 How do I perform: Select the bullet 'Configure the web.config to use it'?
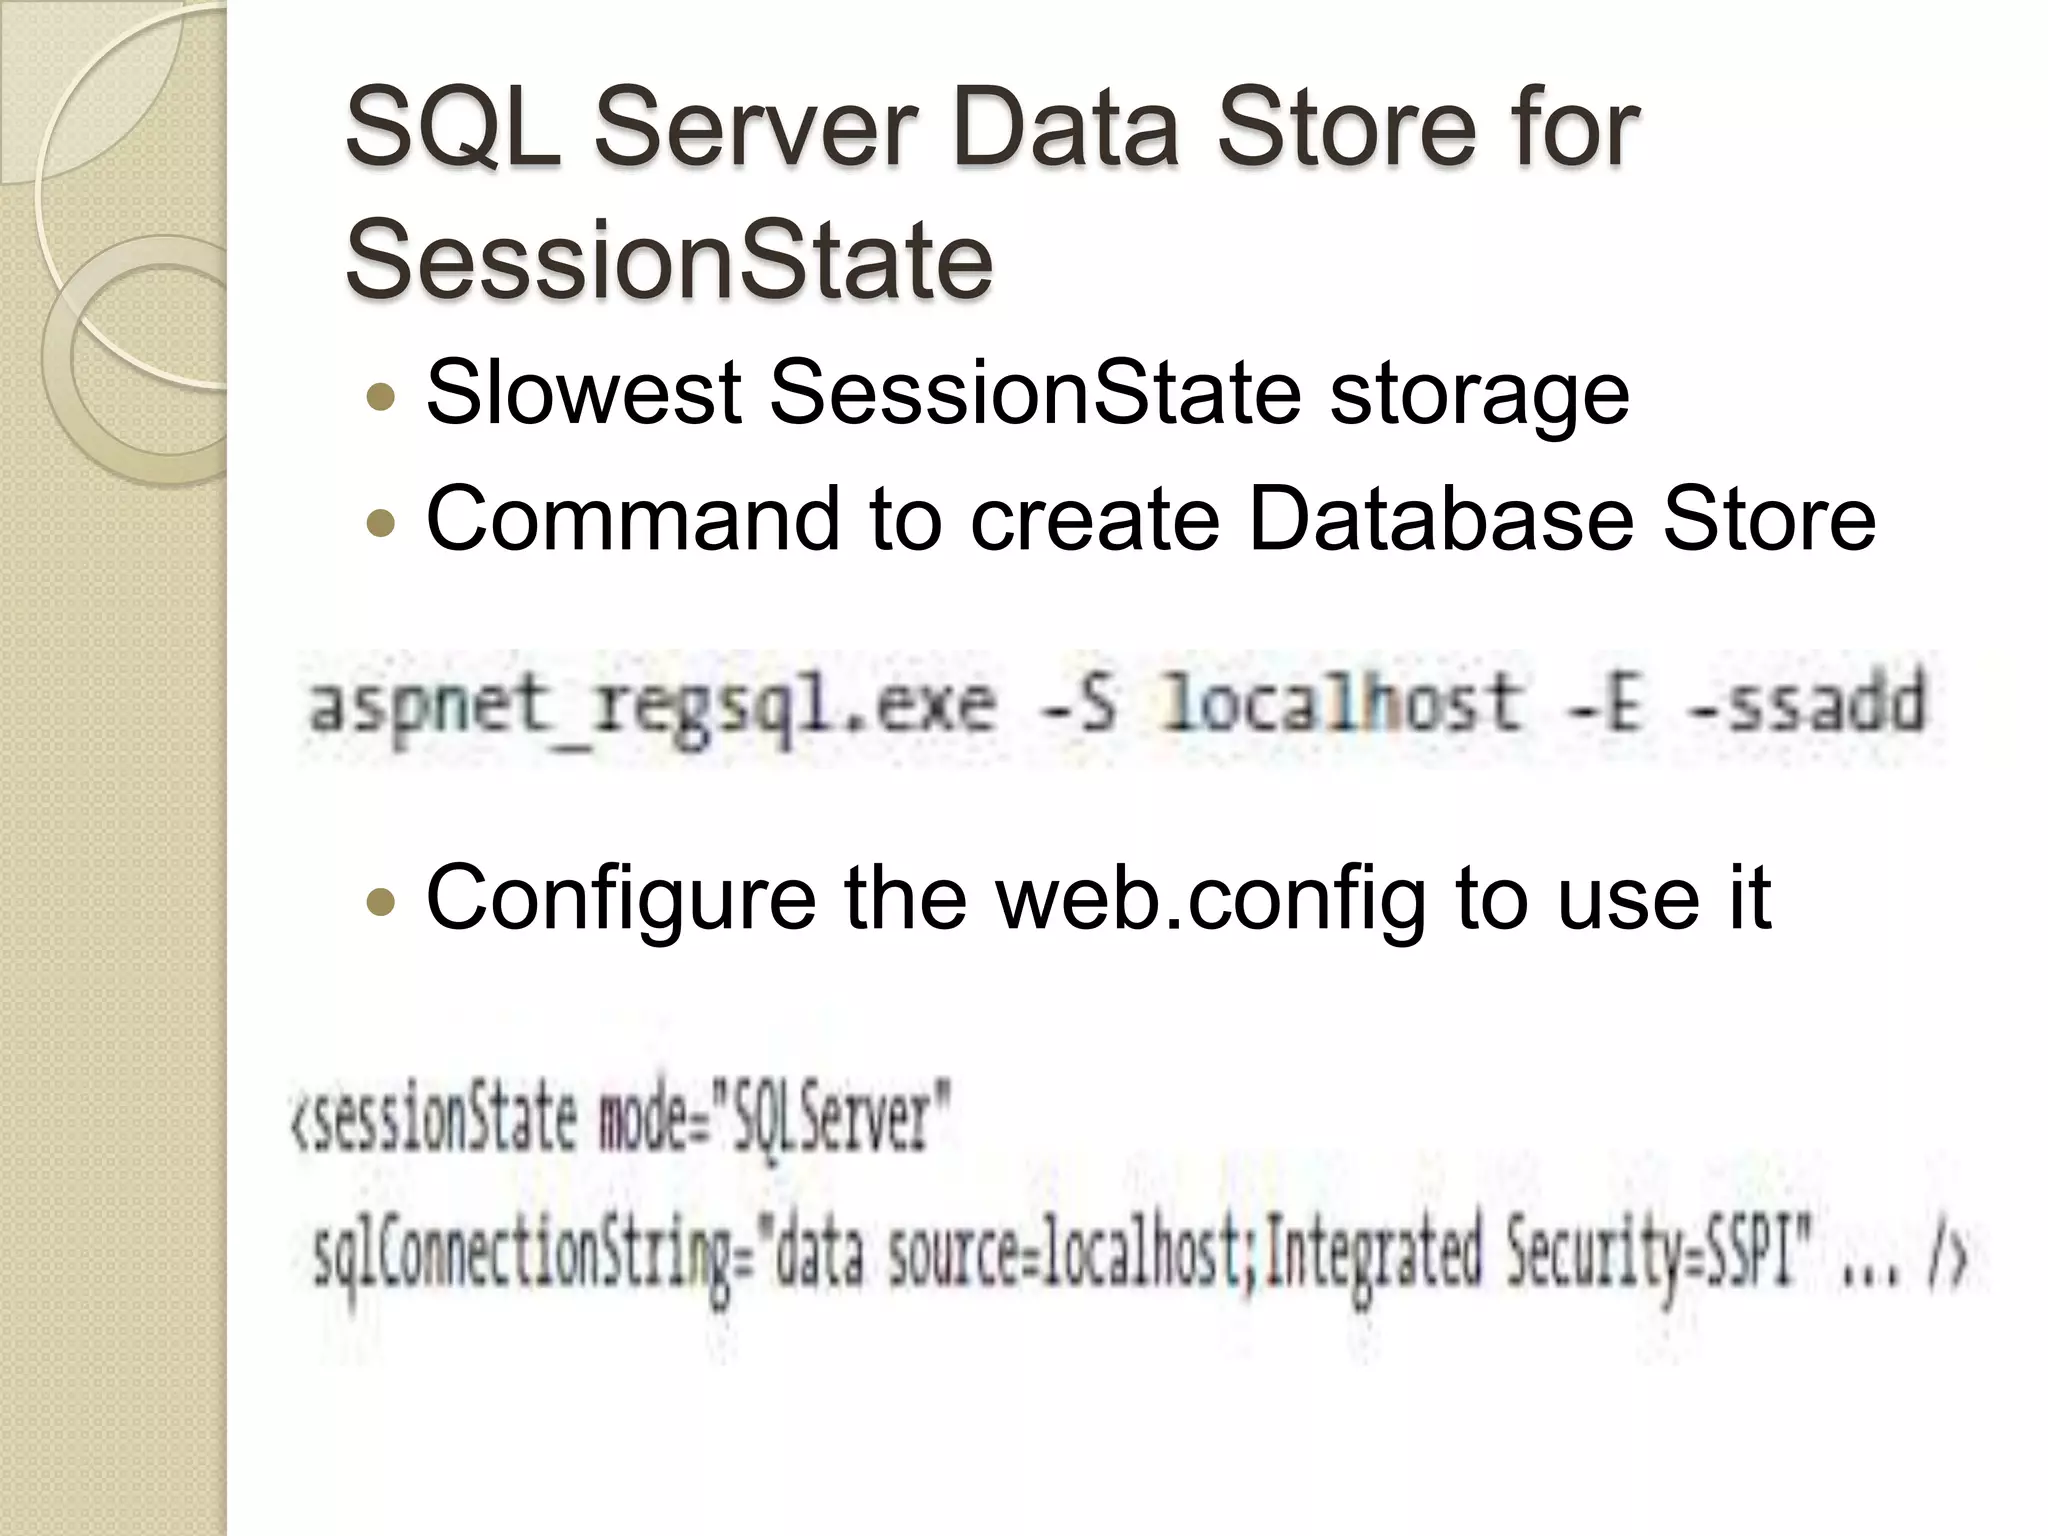coord(1099,898)
